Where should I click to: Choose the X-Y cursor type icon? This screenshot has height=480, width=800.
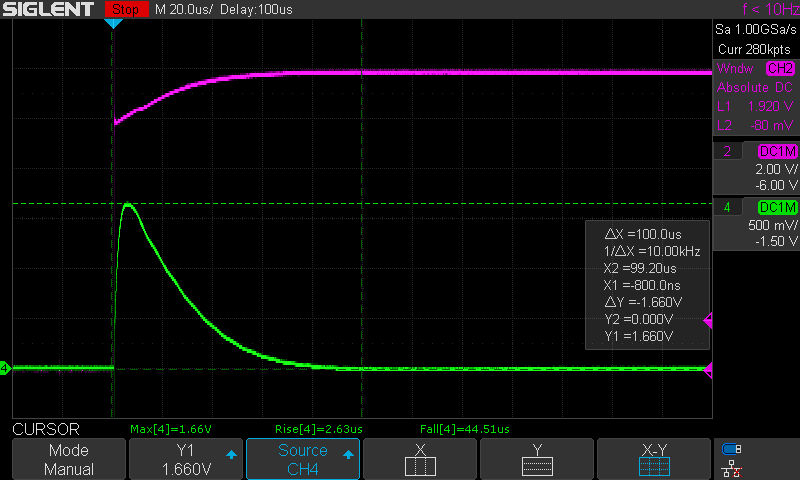click(x=654, y=459)
